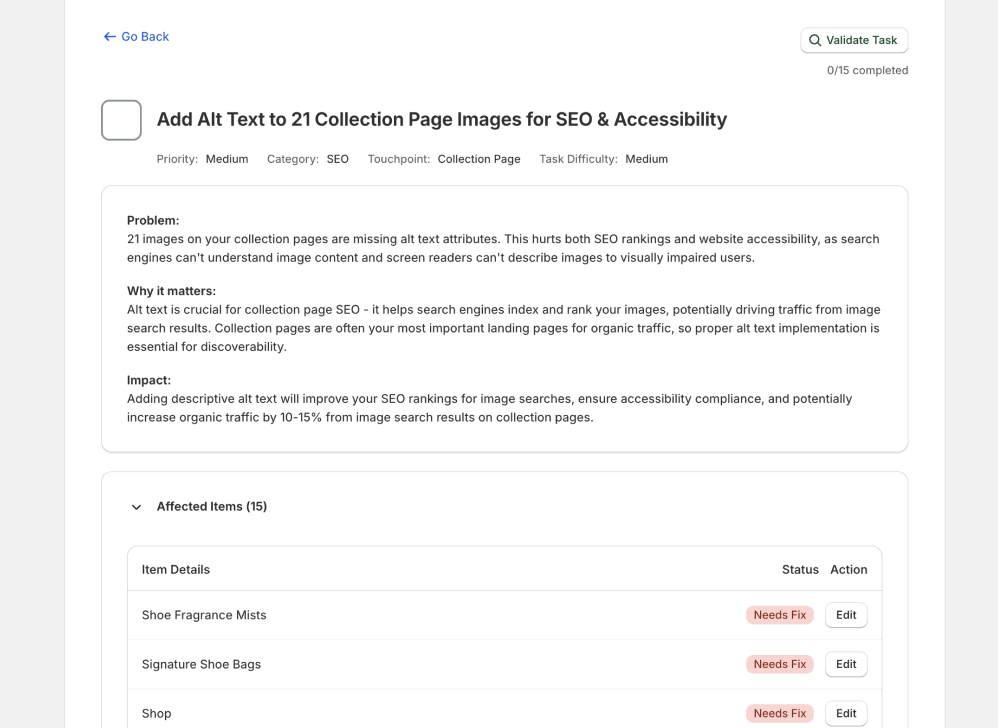Click the Item Details column header
The image size is (998, 728).
176,569
